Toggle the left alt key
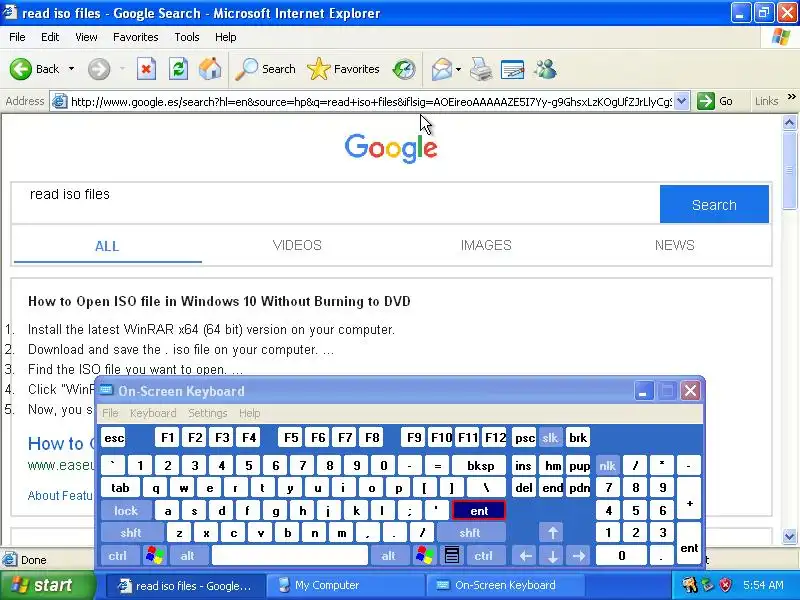This screenshot has height=600, width=800. pyautogui.click(x=187, y=556)
